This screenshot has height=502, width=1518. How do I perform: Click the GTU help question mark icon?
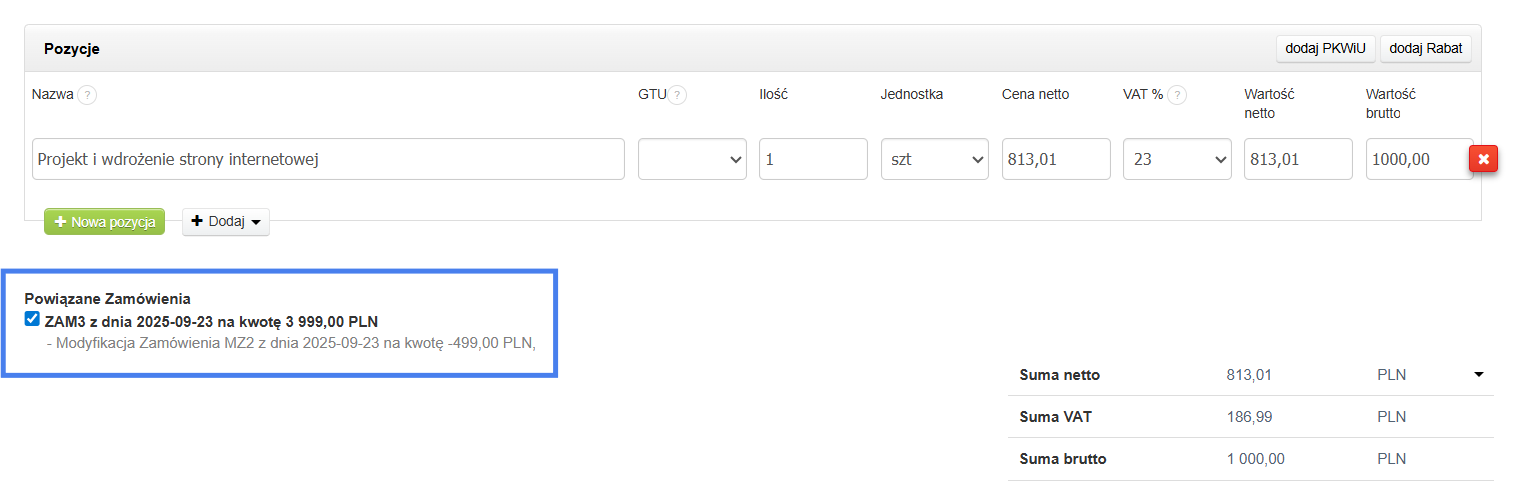[678, 96]
